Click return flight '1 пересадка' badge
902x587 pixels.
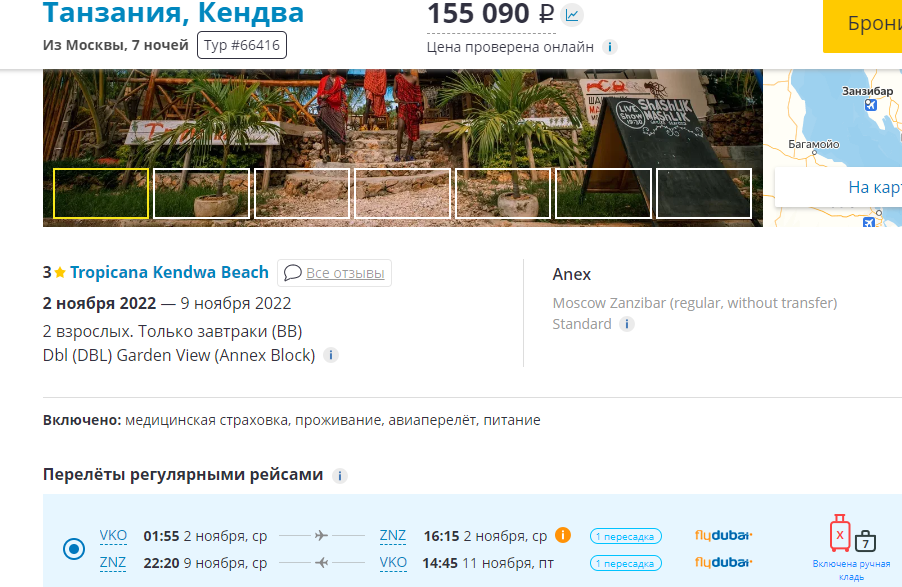pos(625,563)
